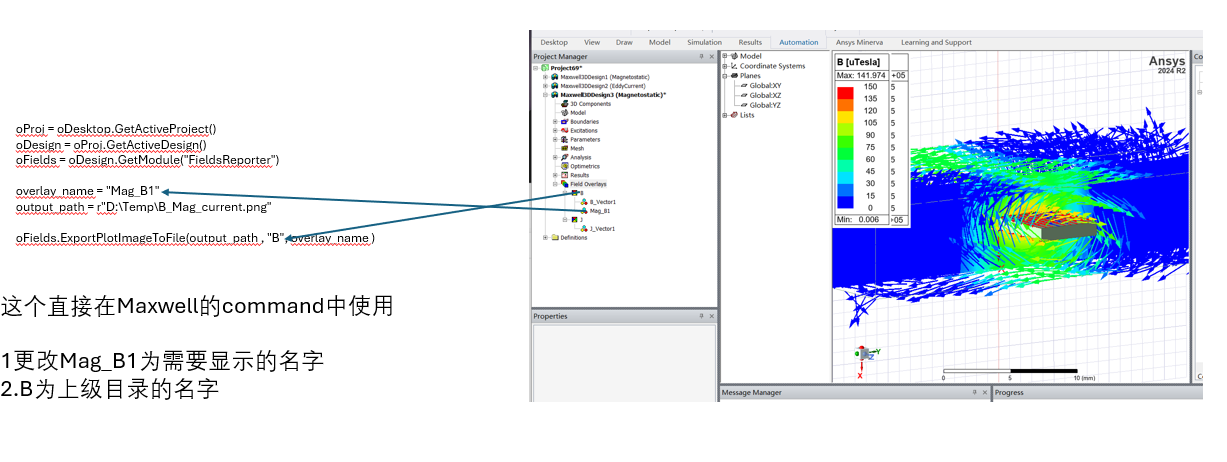1227x462 pixels.
Task: Switch to the Model ribbon tab
Action: click(x=659, y=42)
